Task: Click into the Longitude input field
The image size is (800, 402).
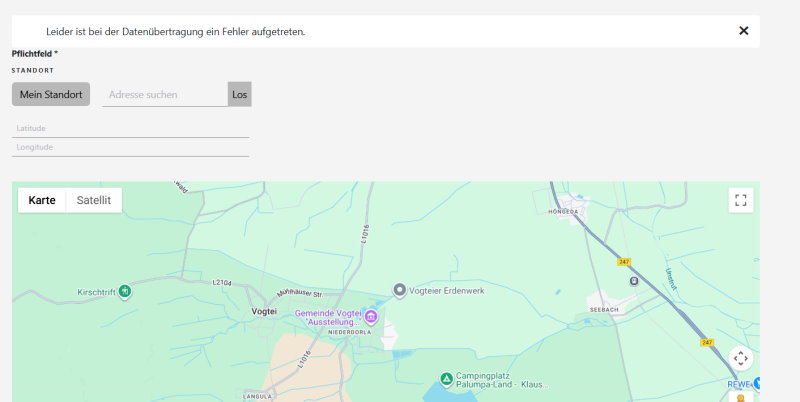Action: click(130, 147)
